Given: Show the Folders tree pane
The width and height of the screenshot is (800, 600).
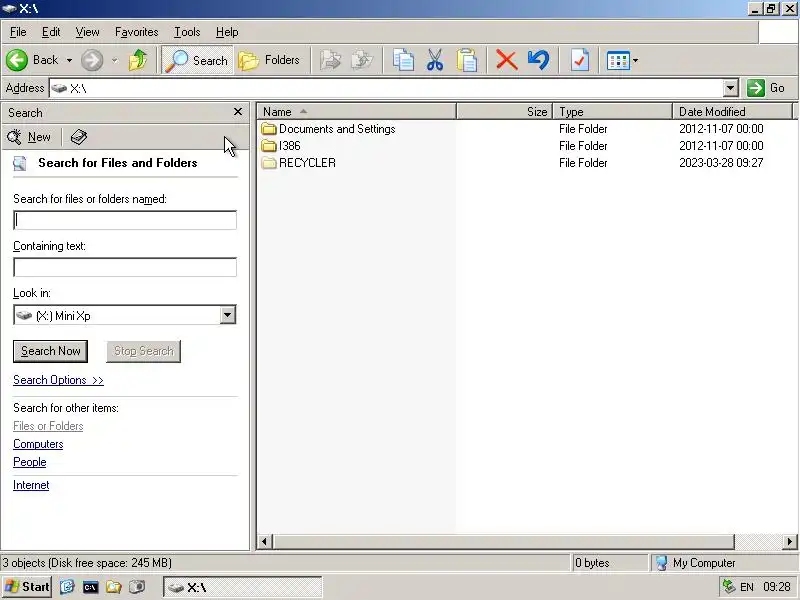Looking at the screenshot, I should pyautogui.click(x=269, y=60).
